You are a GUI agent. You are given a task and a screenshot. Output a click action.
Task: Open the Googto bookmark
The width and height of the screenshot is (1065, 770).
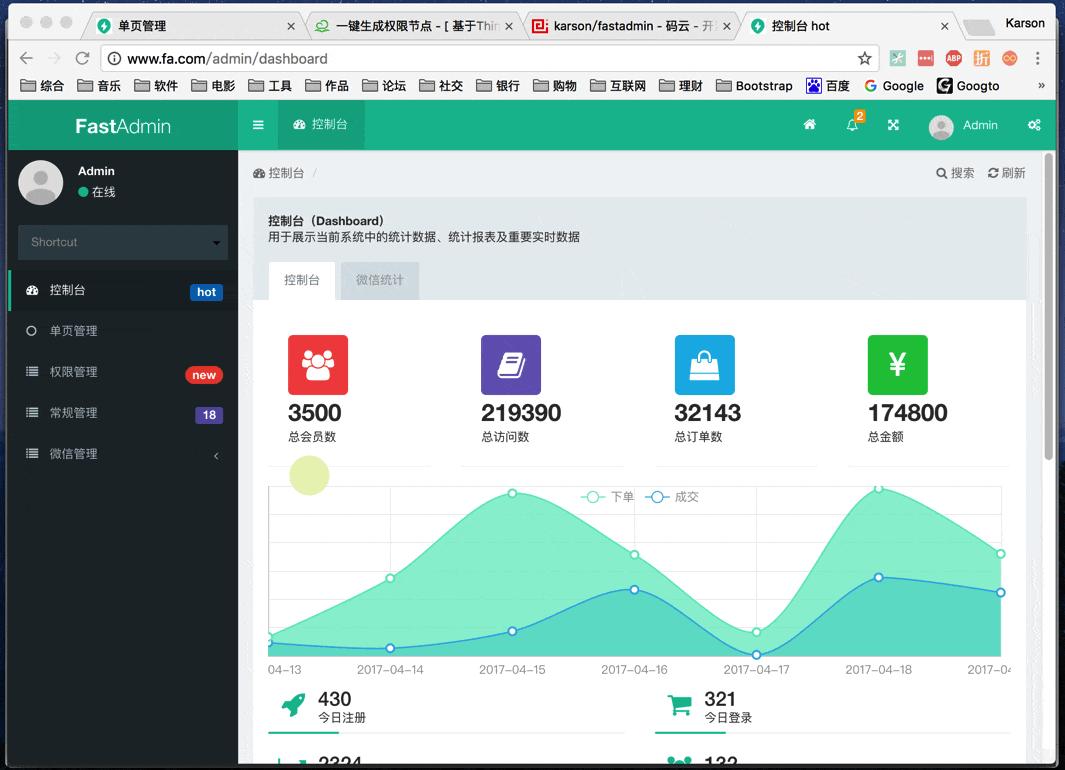[x=968, y=86]
